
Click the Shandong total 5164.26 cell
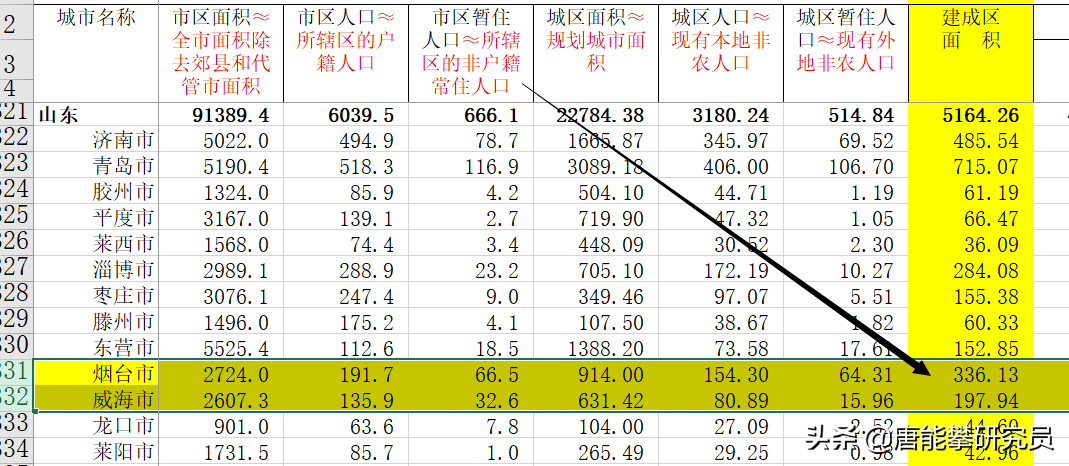pos(969,115)
